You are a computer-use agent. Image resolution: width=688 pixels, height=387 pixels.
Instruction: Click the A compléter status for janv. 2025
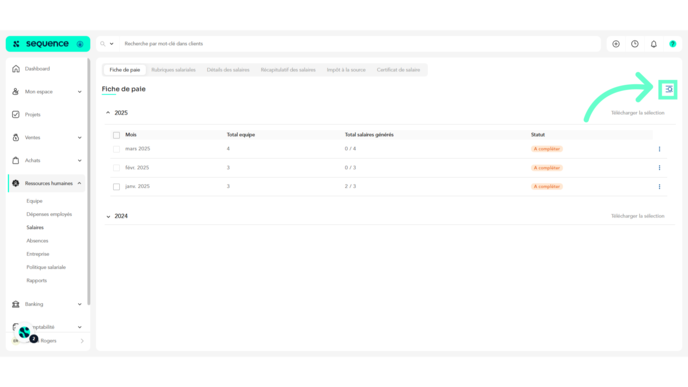[x=547, y=186]
